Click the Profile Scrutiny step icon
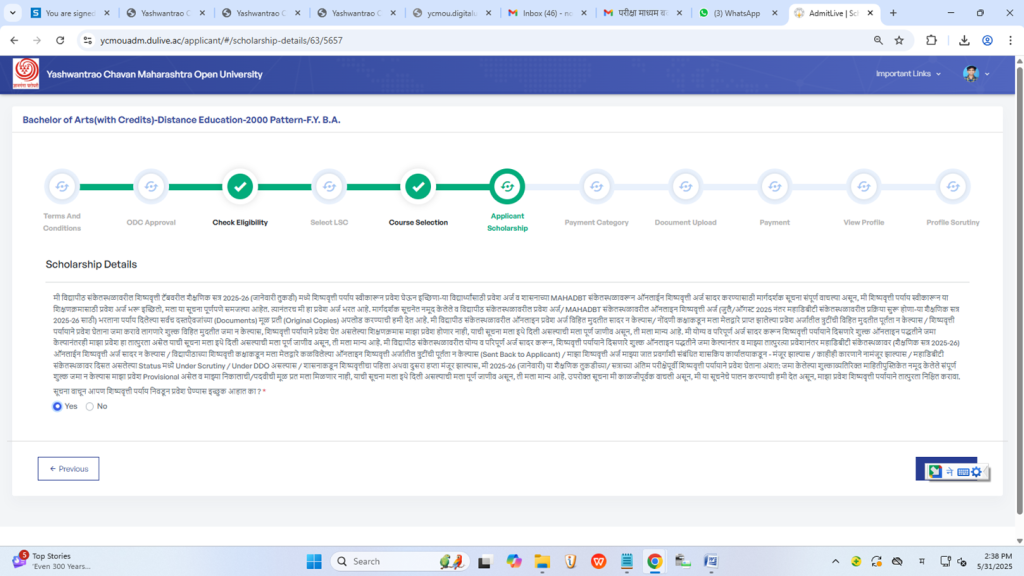The width and height of the screenshot is (1024, 576). pos(952,186)
